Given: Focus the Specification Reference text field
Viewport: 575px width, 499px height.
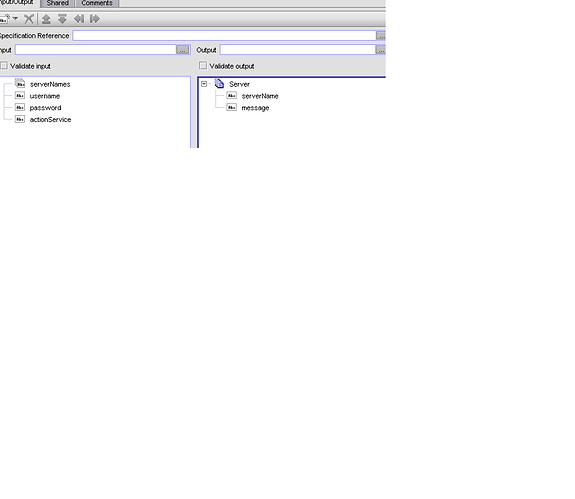Looking at the screenshot, I should pos(224,36).
